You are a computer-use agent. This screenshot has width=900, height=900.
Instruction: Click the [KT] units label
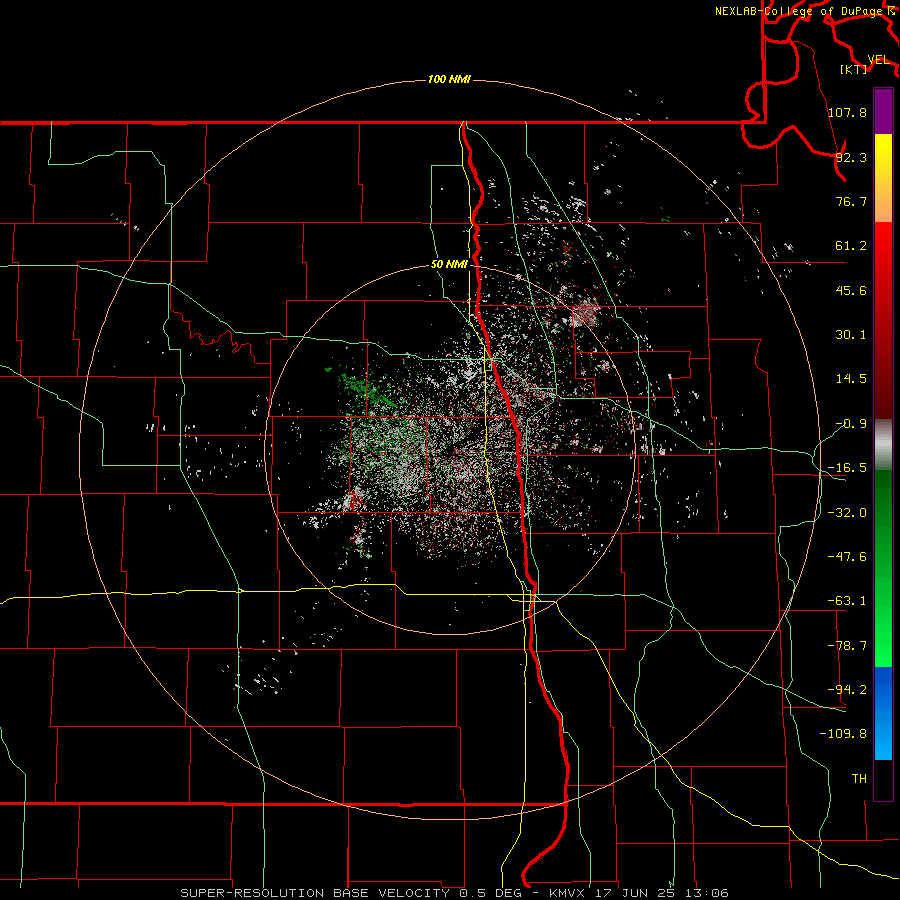coord(854,69)
